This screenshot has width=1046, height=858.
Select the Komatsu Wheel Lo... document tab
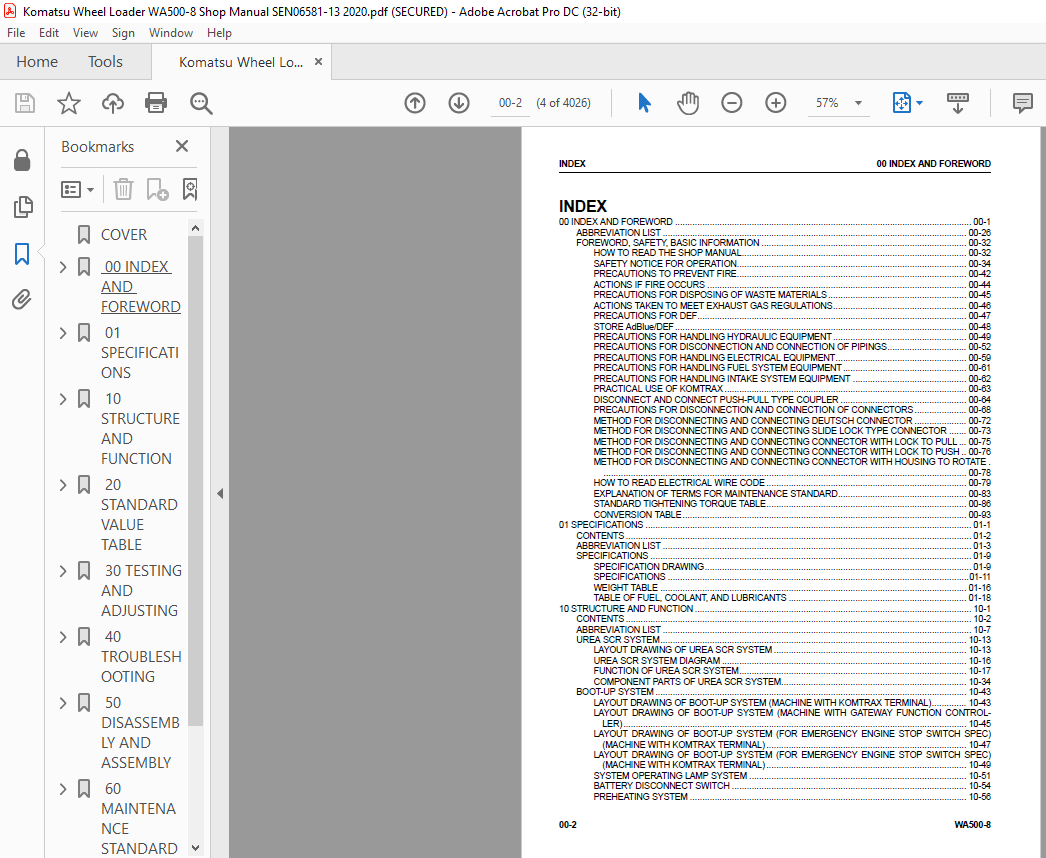[241, 62]
